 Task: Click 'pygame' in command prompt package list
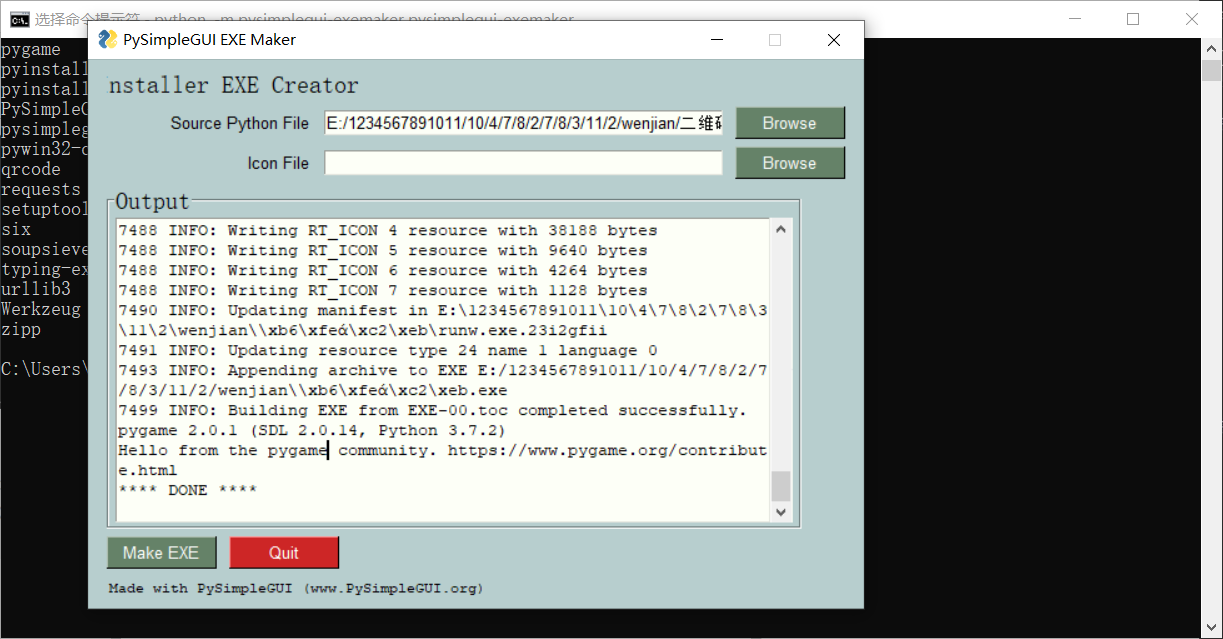pos(31,49)
